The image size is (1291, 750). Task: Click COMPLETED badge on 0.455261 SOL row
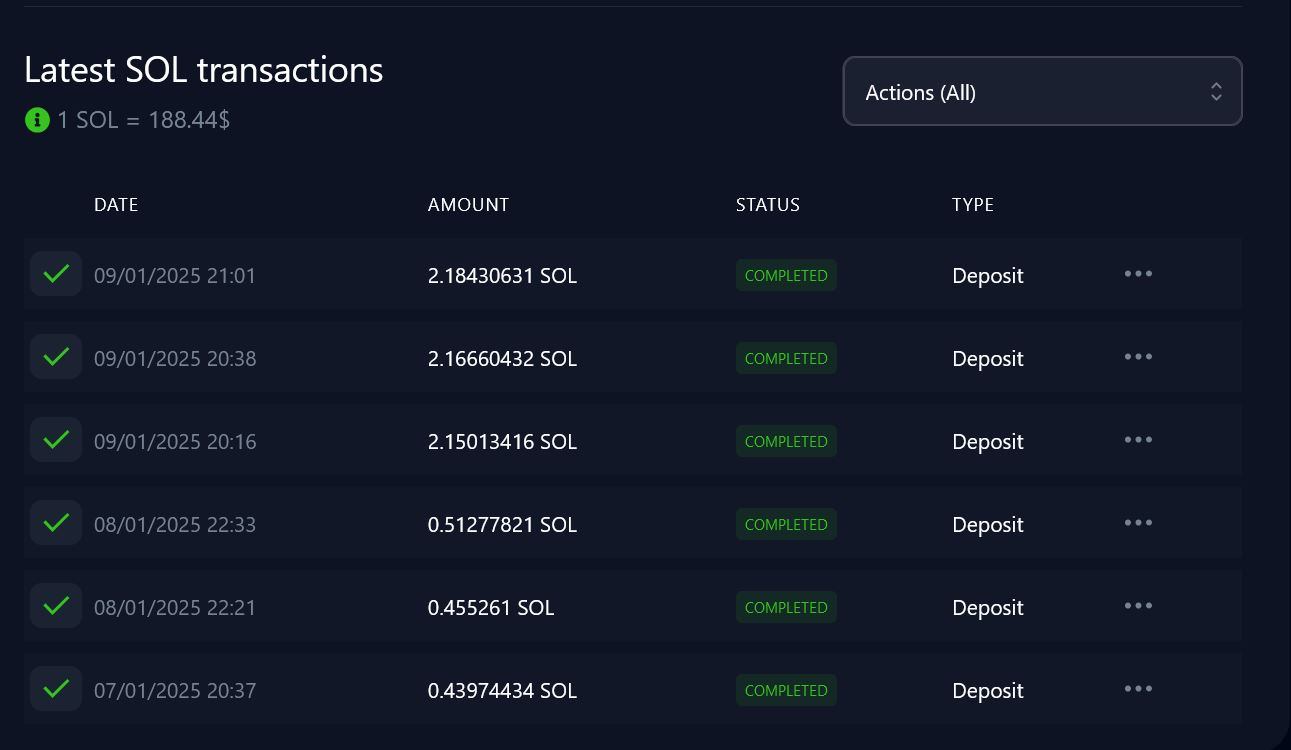click(786, 608)
